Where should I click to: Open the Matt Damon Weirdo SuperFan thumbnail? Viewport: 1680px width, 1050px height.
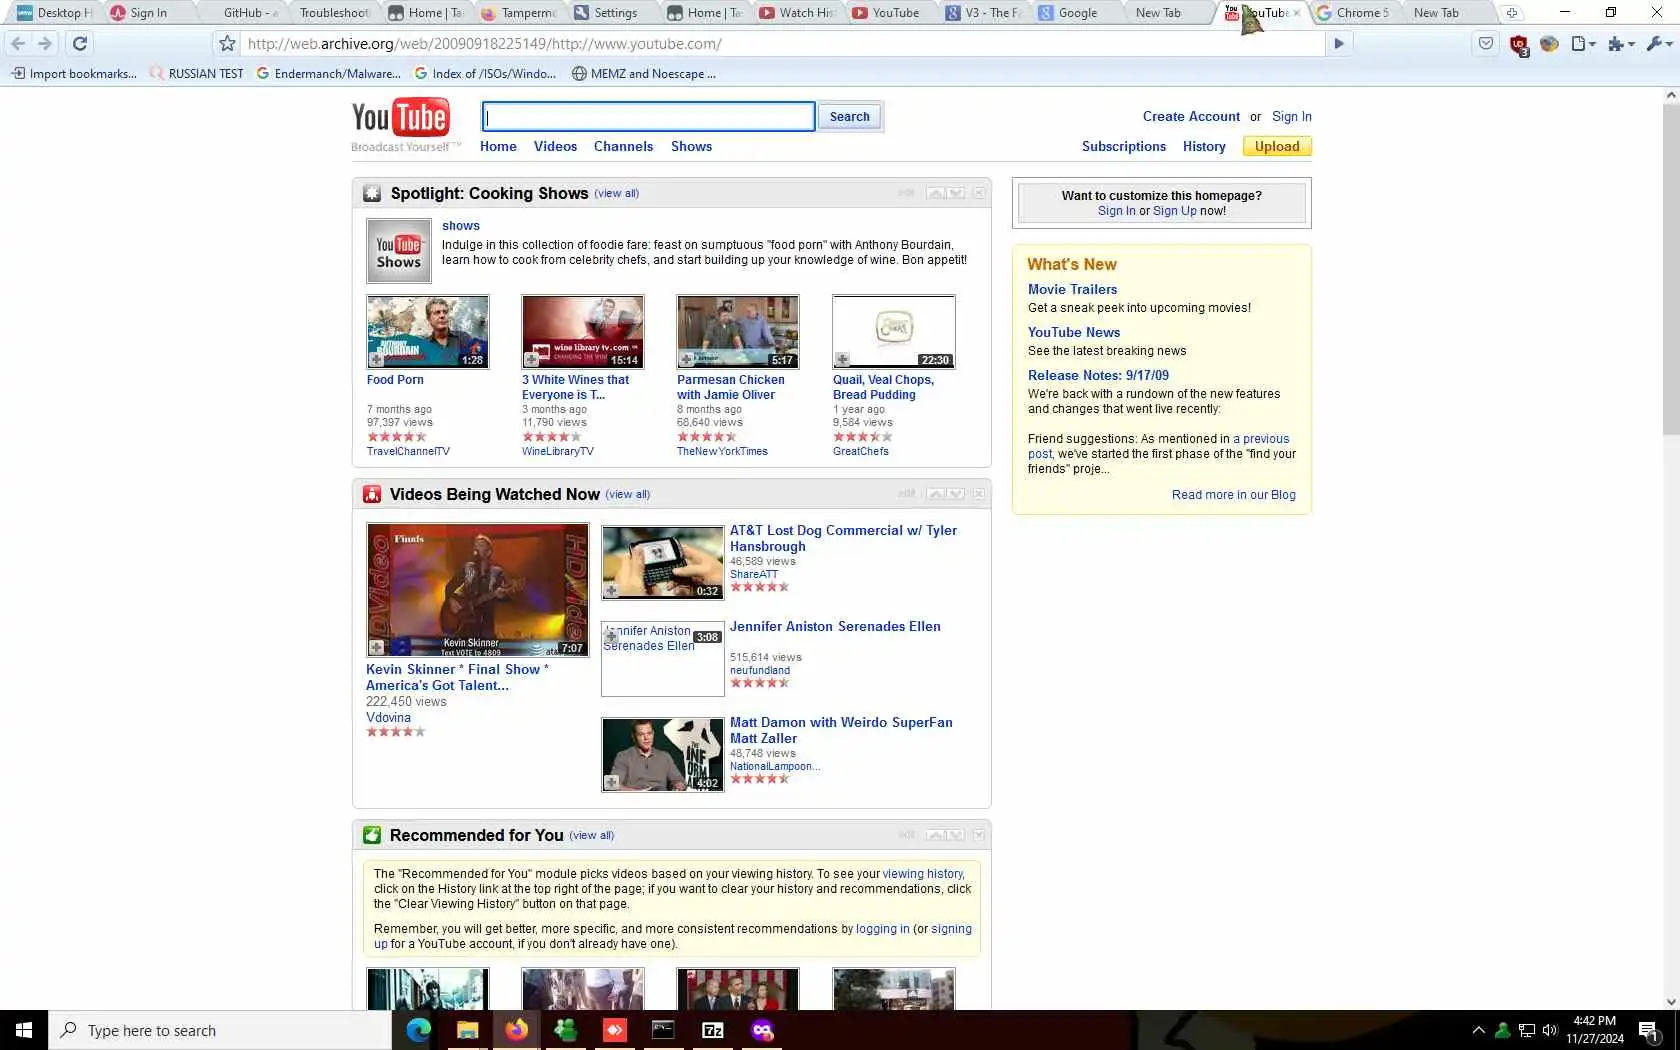click(x=662, y=754)
